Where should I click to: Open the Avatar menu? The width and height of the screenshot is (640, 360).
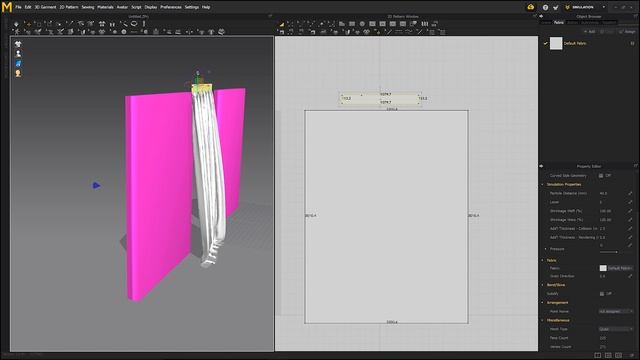[122, 7]
